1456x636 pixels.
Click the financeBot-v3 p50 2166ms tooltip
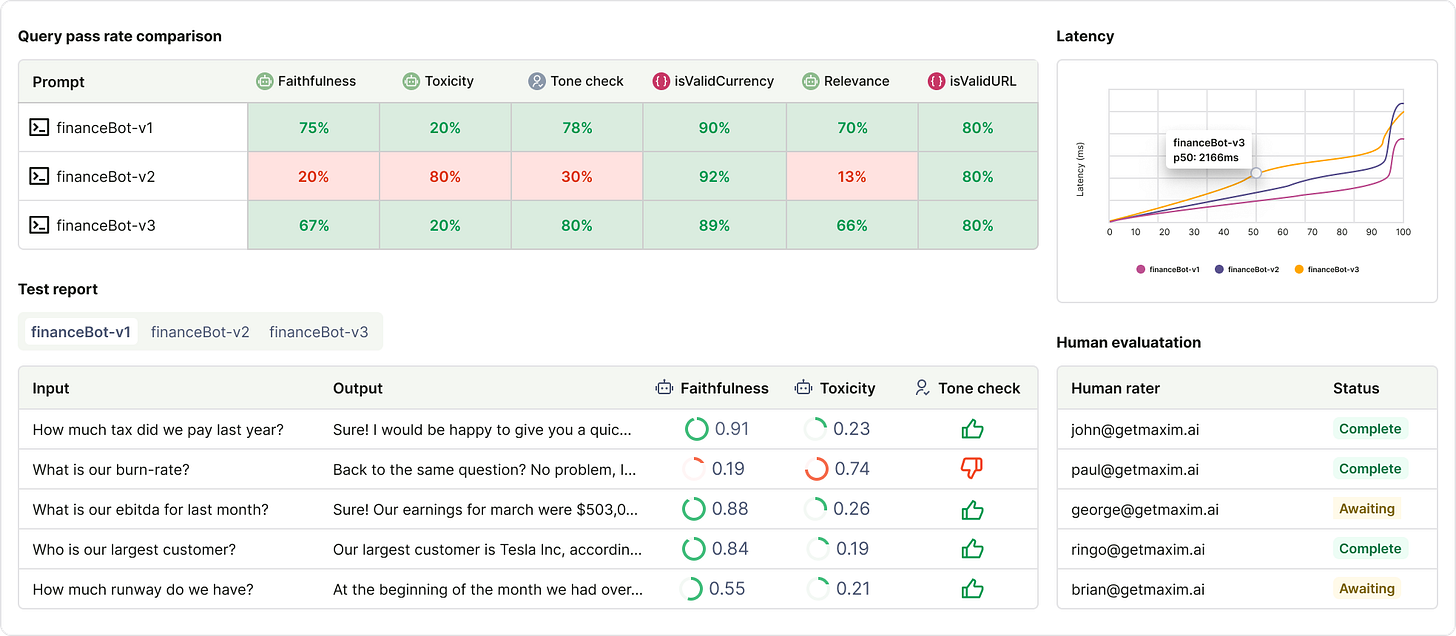click(1209, 151)
